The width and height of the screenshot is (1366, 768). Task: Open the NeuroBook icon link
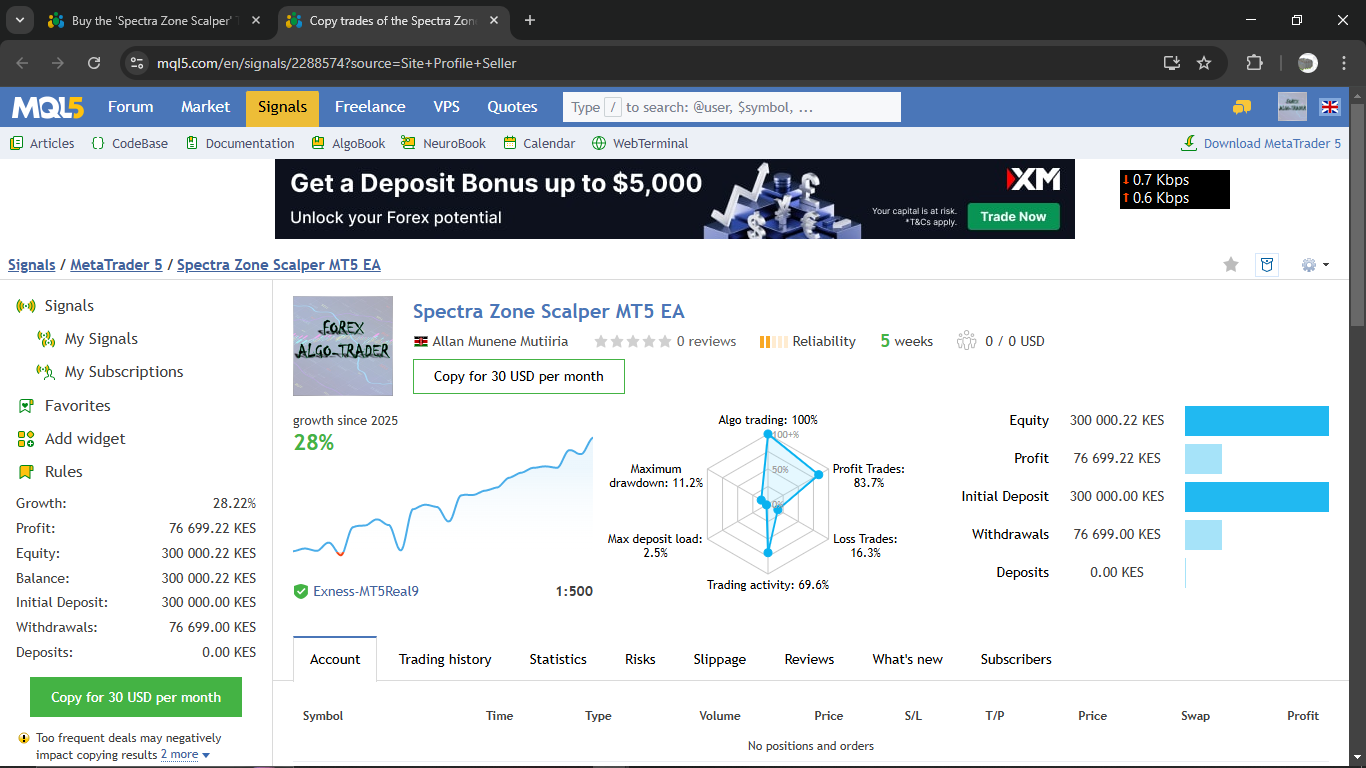point(408,143)
